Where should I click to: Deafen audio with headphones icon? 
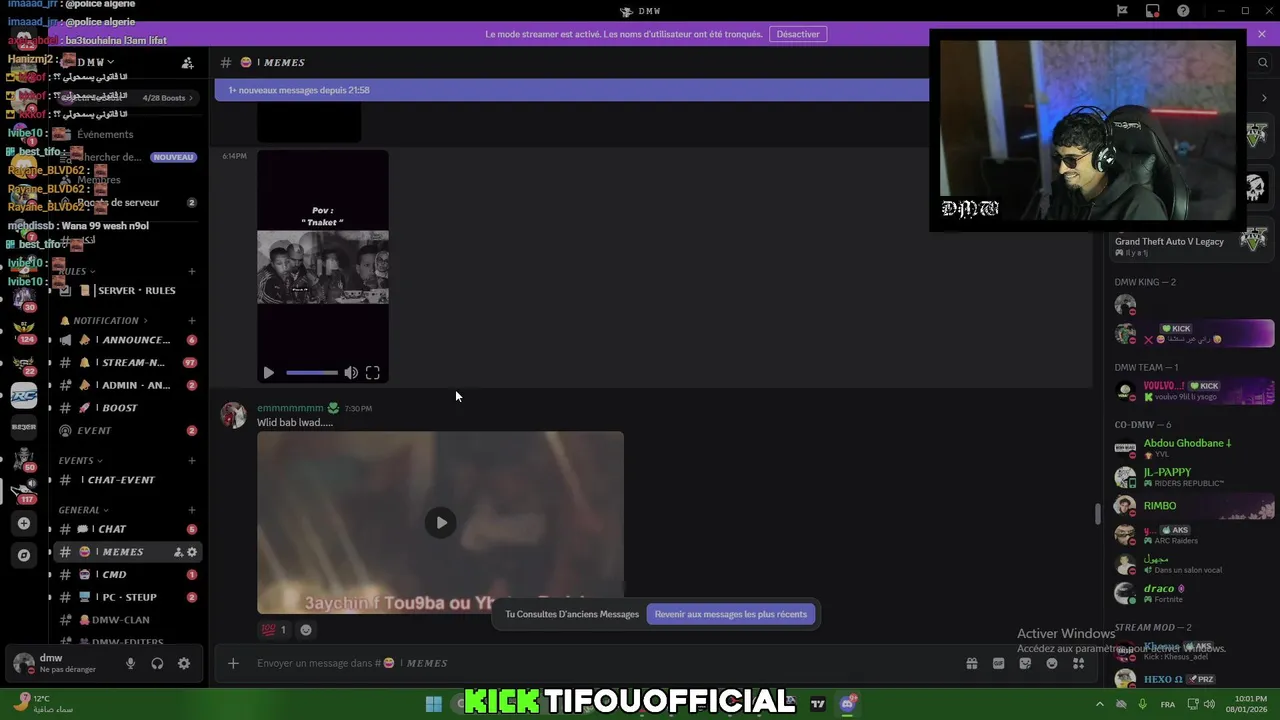[x=157, y=663]
